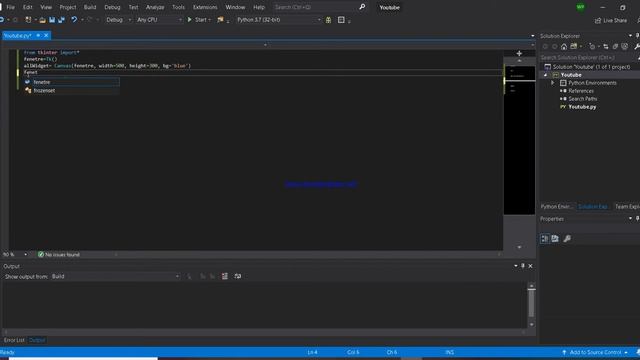This screenshot has height=360, width=640.
Task: Click the Live Share button
Action: (x=611, y=20)
